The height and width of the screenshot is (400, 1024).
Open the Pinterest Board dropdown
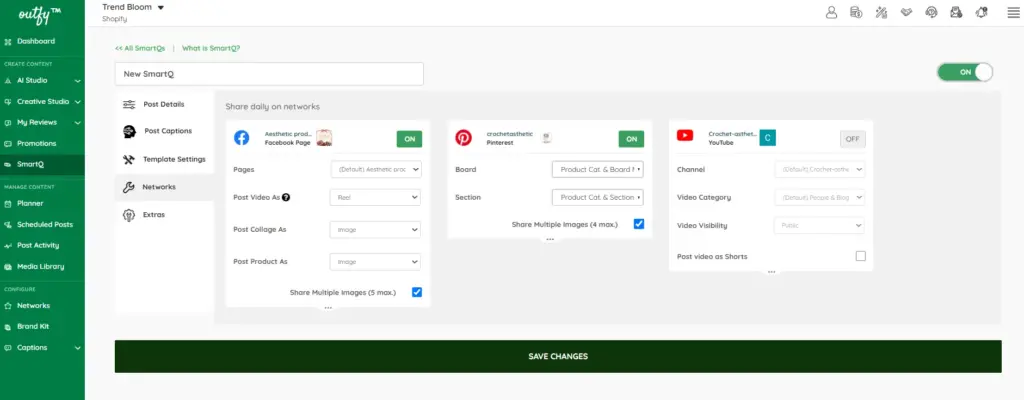598,169
